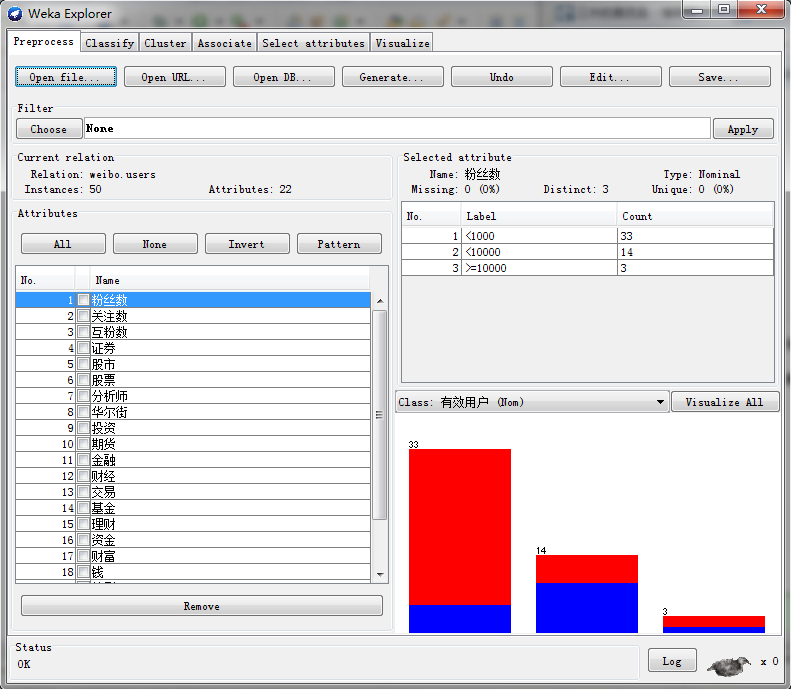Image resolution: width=791 pixels, height=689 pixels.
Task: Select the Preprocess tab
Action: point(43,41)
